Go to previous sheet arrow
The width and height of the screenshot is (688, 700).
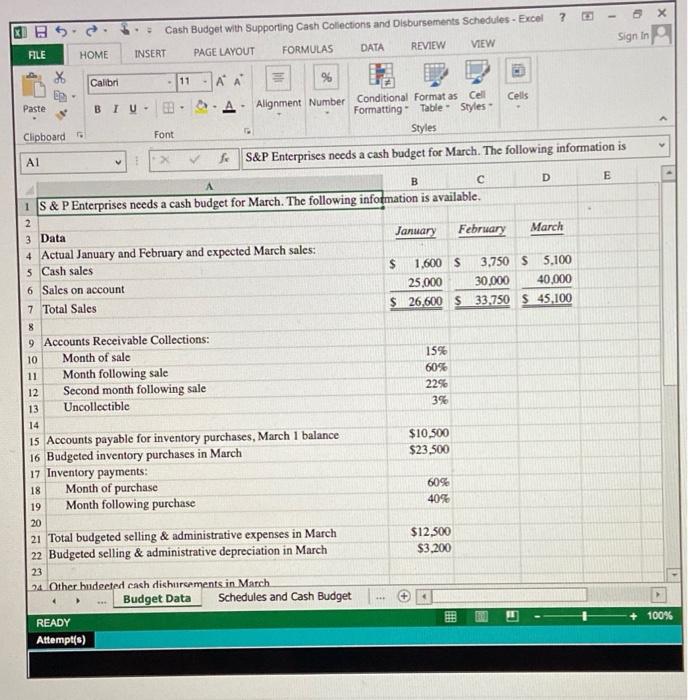(54, 601)
